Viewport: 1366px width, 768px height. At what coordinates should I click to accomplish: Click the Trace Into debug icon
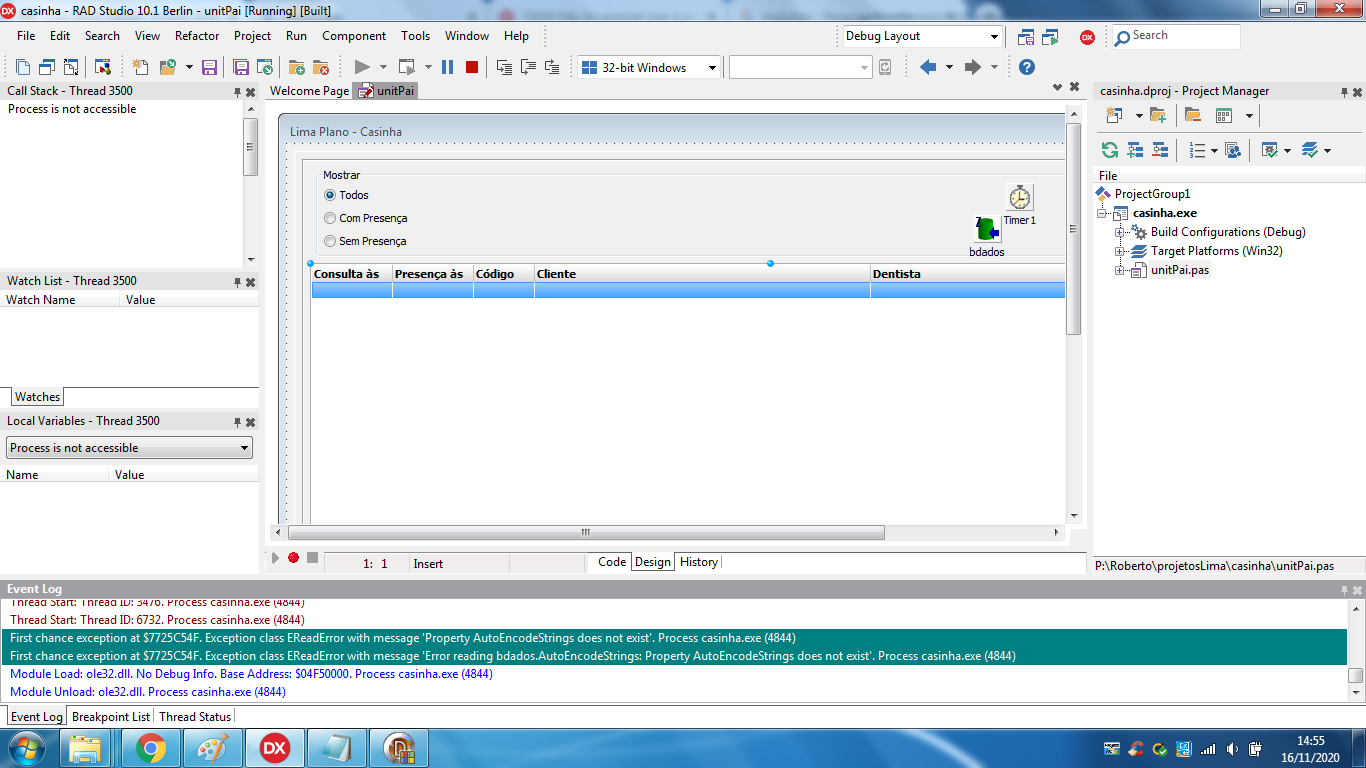(504, 67)
